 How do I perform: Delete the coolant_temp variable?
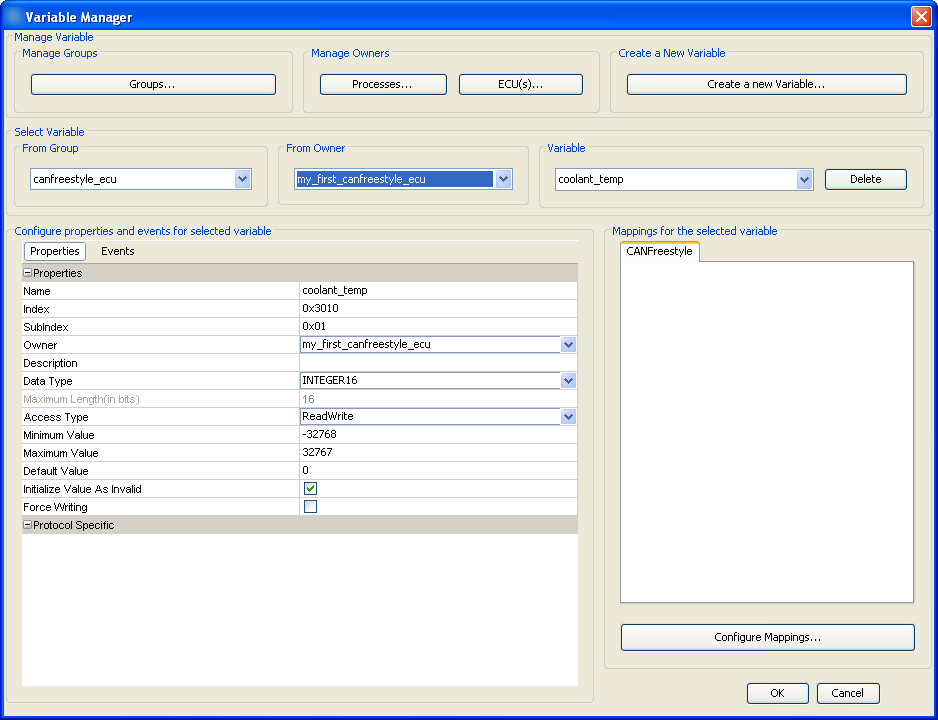click(865, 179)
